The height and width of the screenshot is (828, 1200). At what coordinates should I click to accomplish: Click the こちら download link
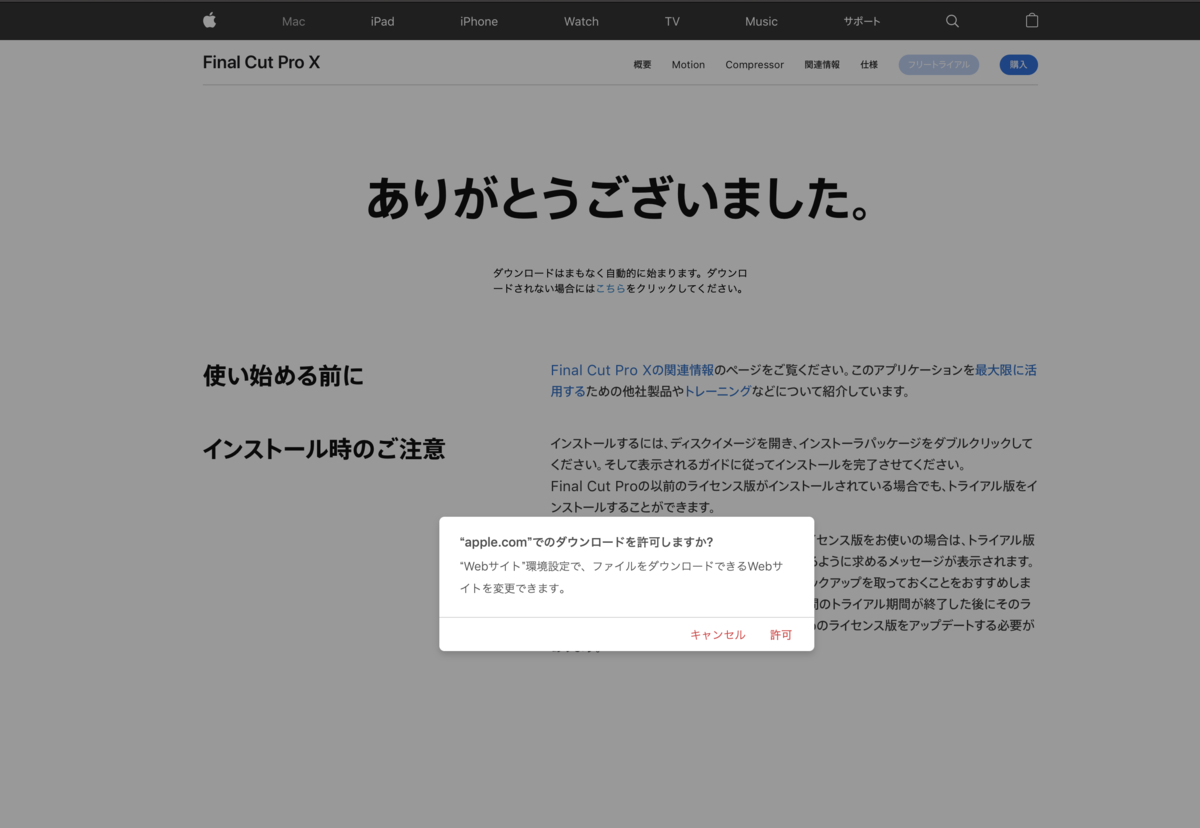coord(611,287)
